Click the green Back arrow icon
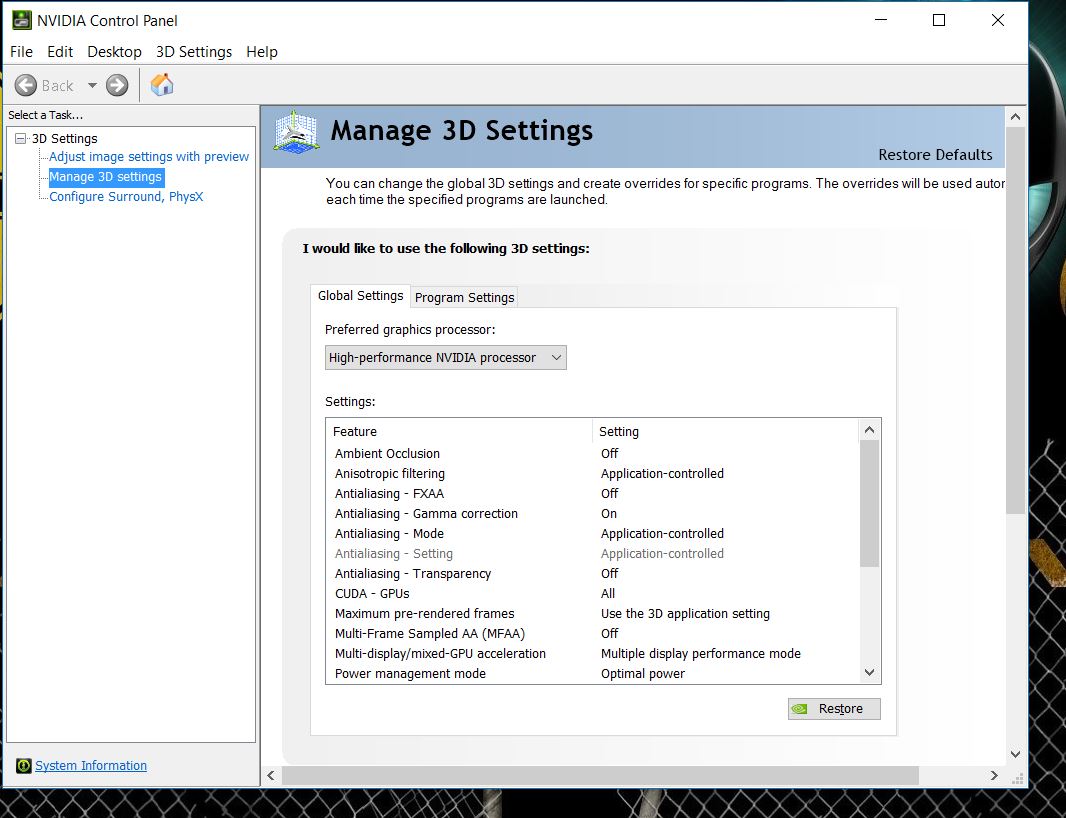Screen dimensions: 1066x818 pos(26,86)
